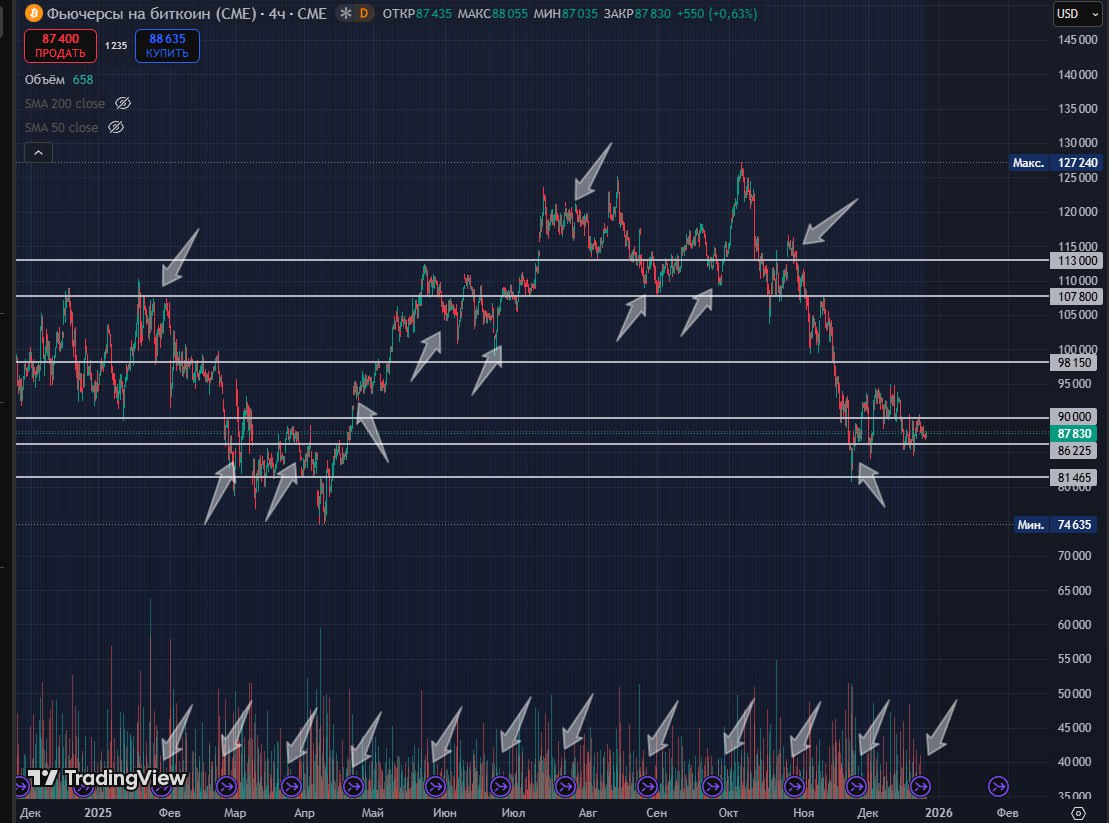Show the SMA 50 close indicator
Image resolution: width=1109 pixels, height=823 pixels.
click(x=115, y=128)
